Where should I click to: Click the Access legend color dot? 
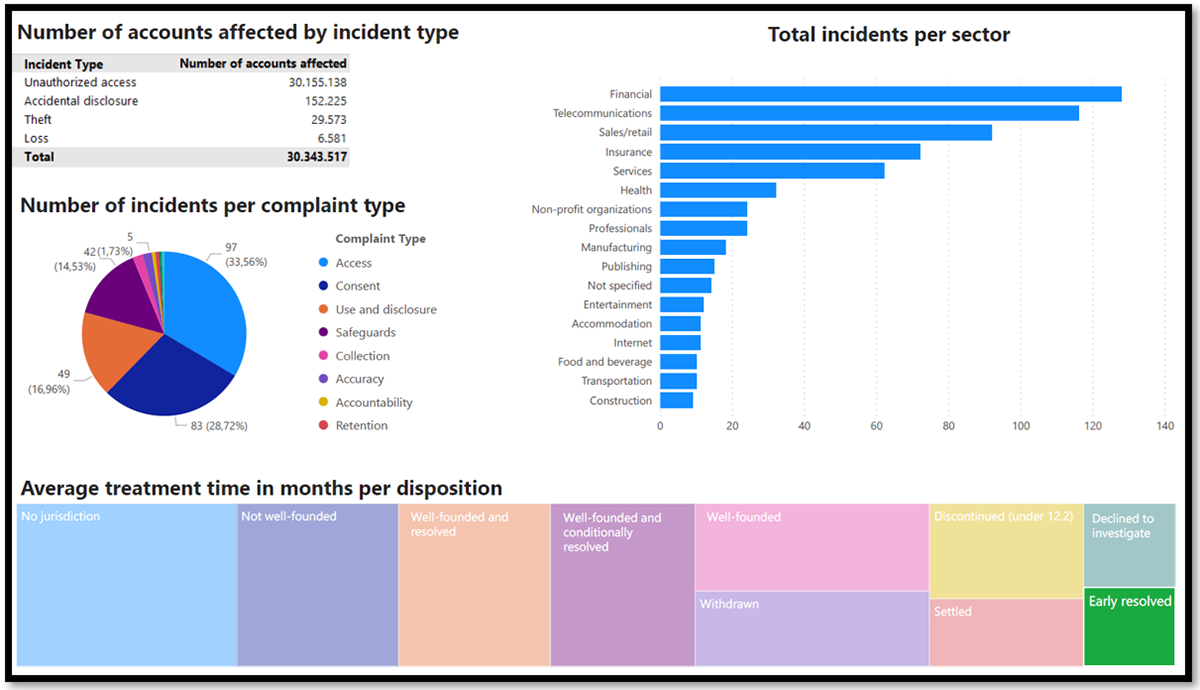coord(322,263)
